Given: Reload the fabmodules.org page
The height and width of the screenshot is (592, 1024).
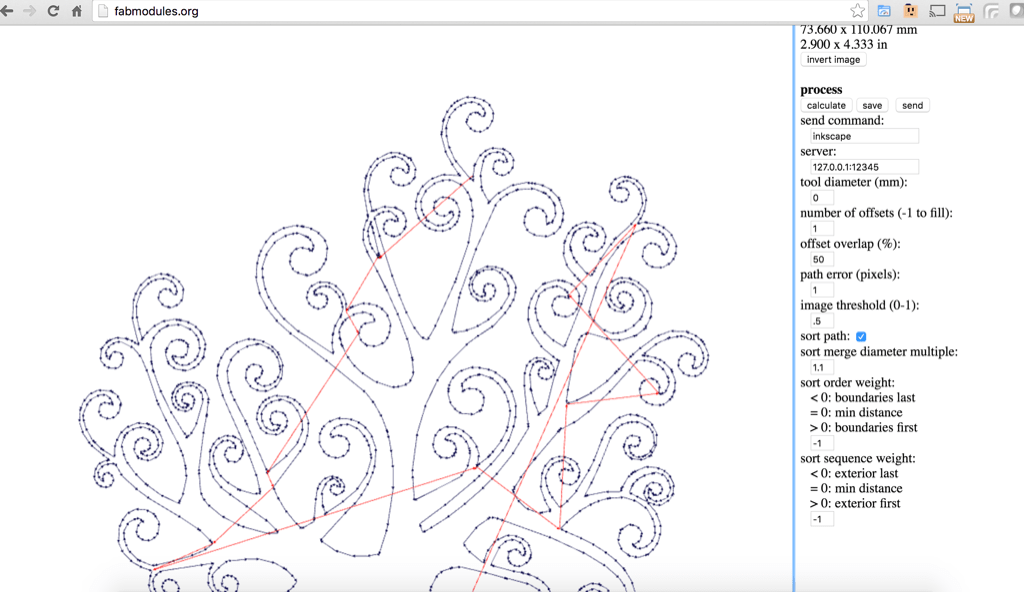Looking at the screenshot, I should (54, 11).
